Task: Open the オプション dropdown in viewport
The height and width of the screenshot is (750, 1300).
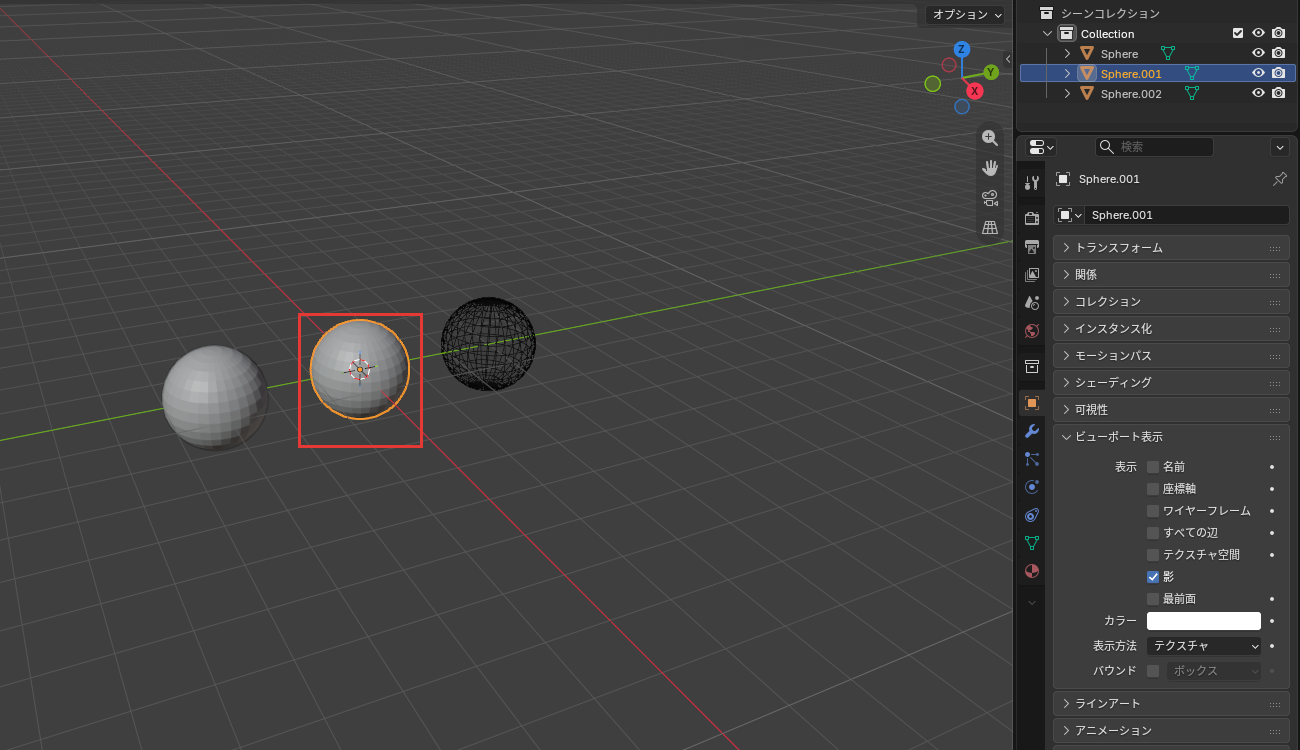Action: pyautogui.click(x=965, y=14)
